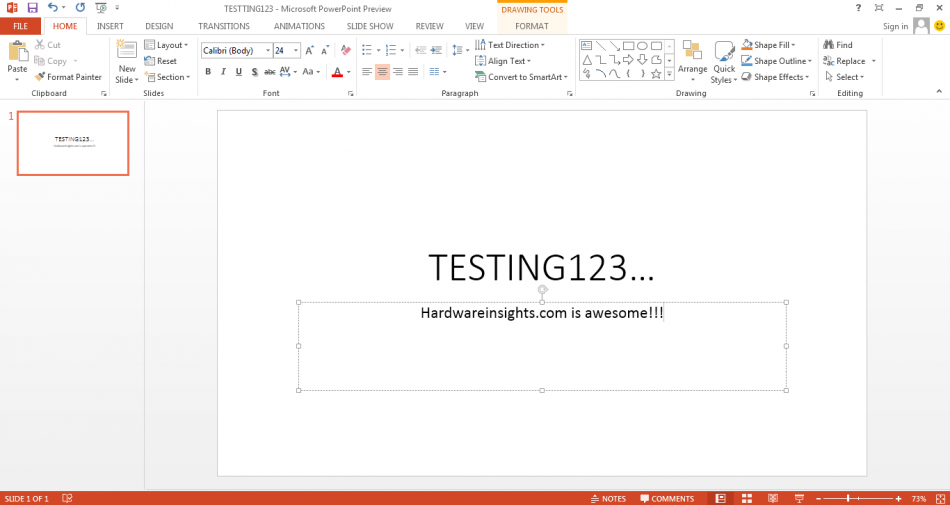Decrease font size with the smaller A icon
Image resolution: width=950 pixels, height=505 pixels.
[325, 51]
